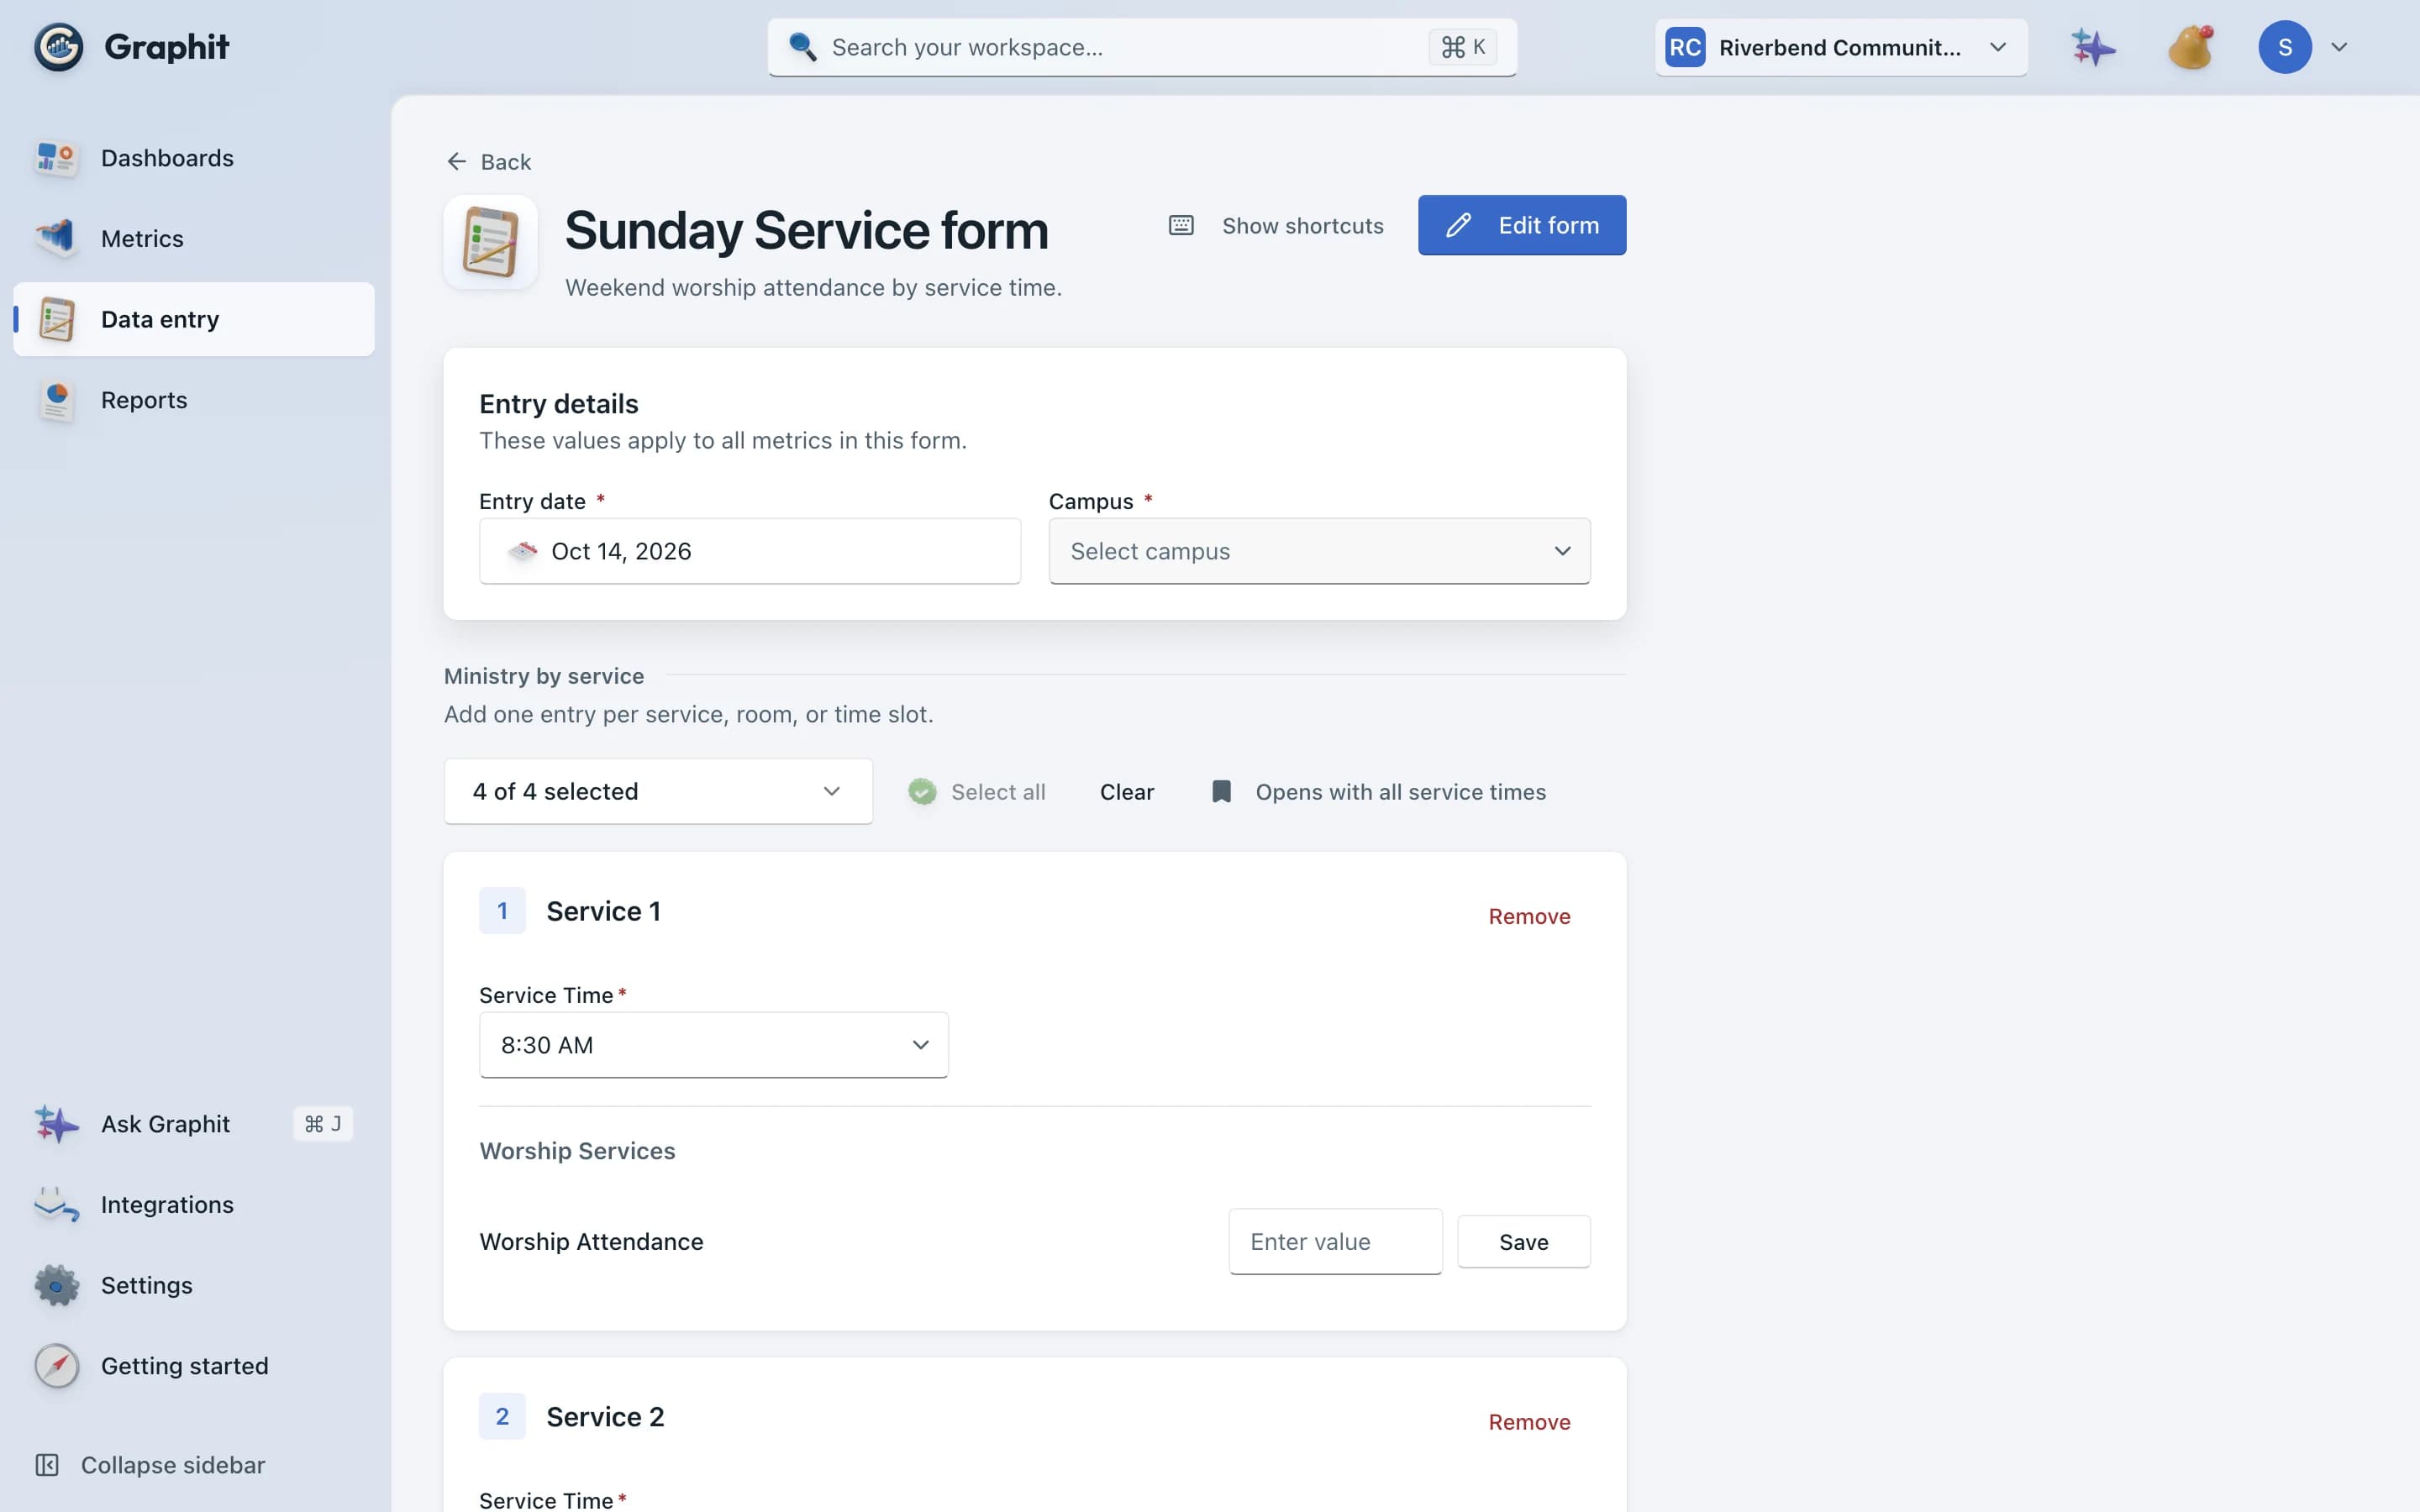The height and width of the screenshot is (1512, 2420).
Task: Click the RC workspace badge icon
Action: pos(1685,47)
